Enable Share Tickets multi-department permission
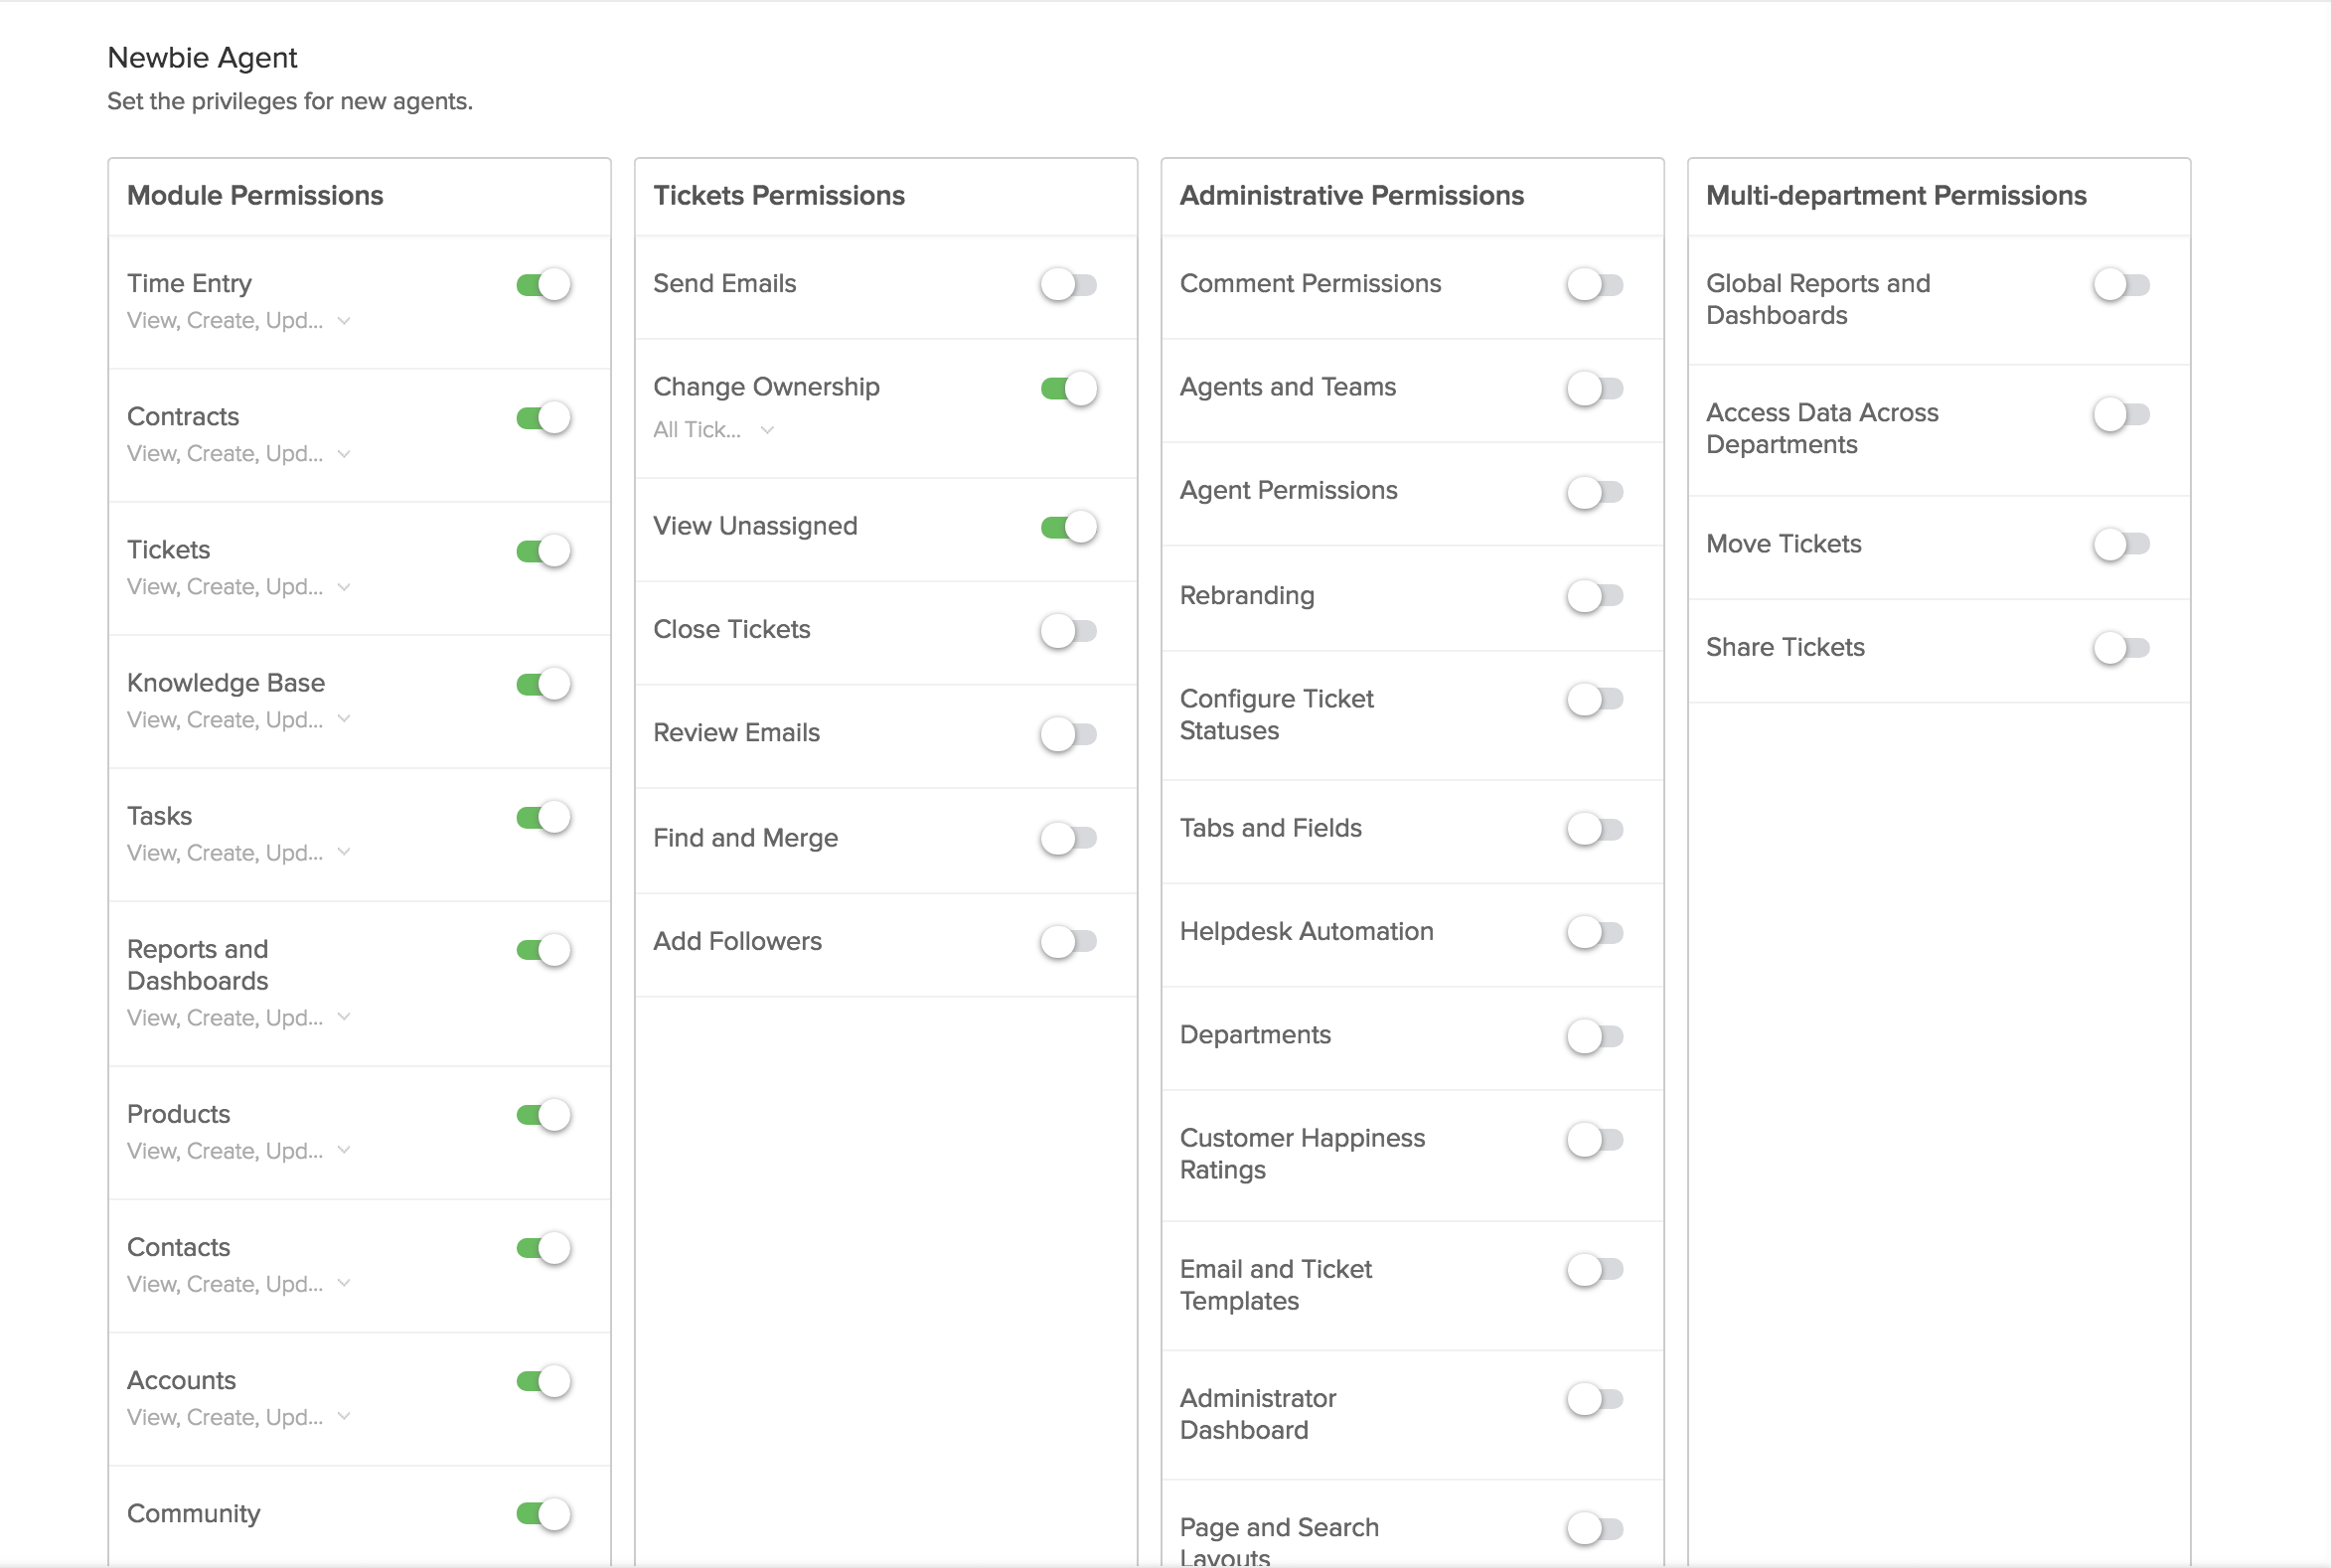Viewport: 2331px width, 1568px height. (2122, 648)
